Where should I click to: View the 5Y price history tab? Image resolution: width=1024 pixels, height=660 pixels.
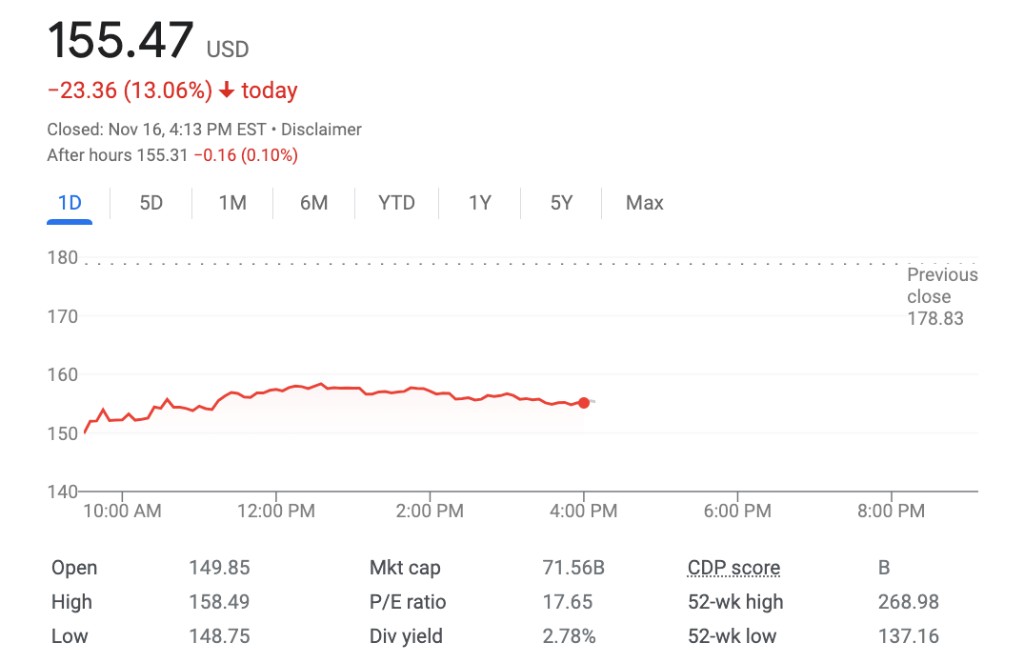561,203
